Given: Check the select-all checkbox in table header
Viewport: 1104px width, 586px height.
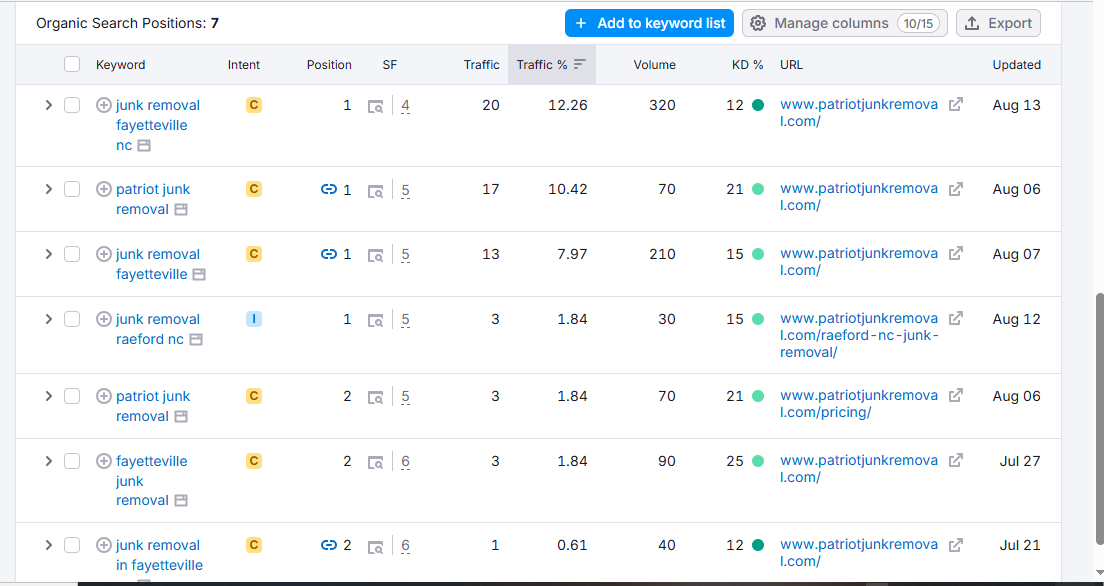Looking at the screenshot, I should pos(72,65).
